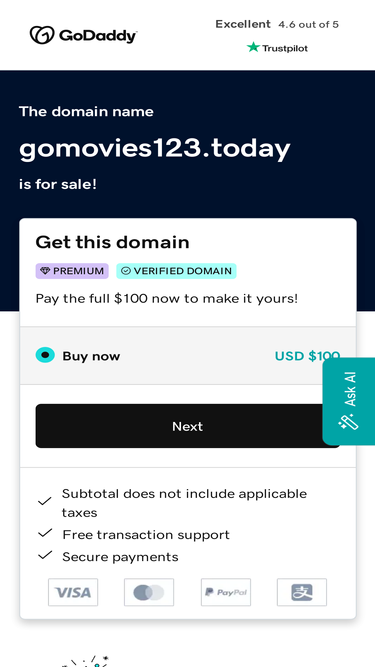375x667 pixels.
Task: Click the Mastercard payment icon
Action: (x=149, y=592)
